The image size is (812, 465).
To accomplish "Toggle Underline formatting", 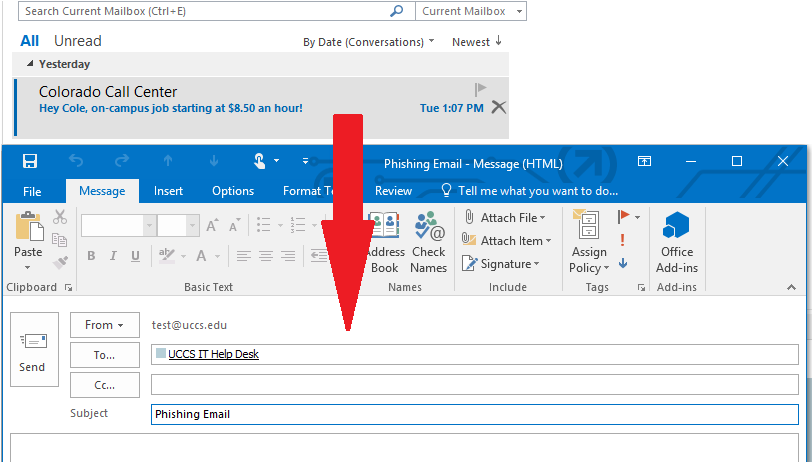I will pyautogui.click(x=135, y=255).
